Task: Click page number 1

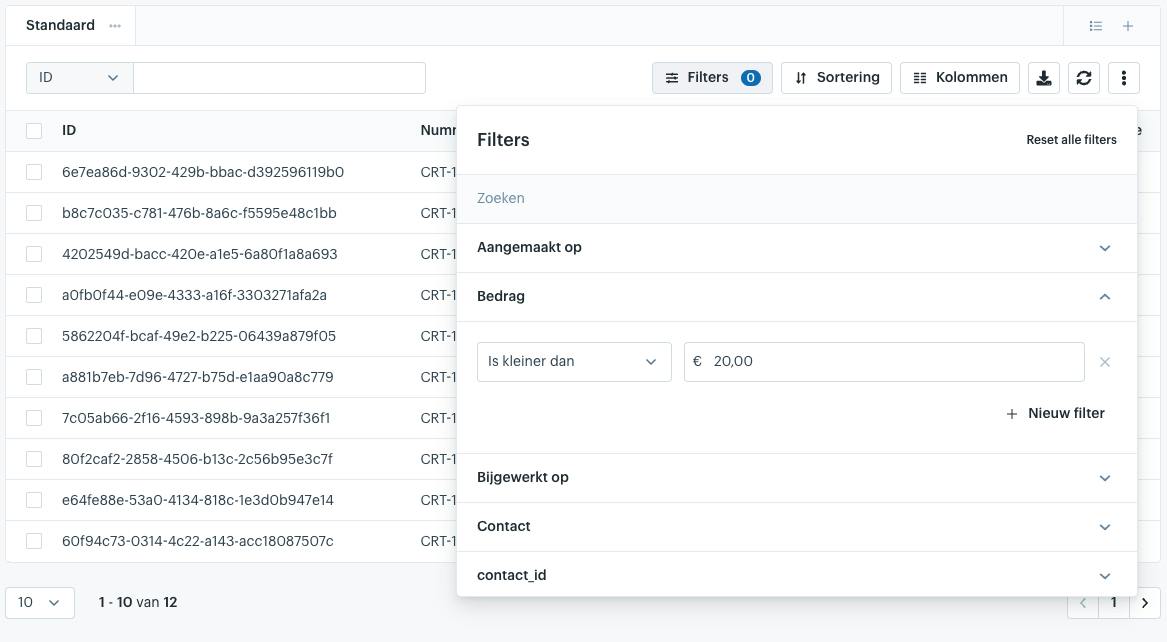Action: pyautogui.click(x=1113, y=603)
